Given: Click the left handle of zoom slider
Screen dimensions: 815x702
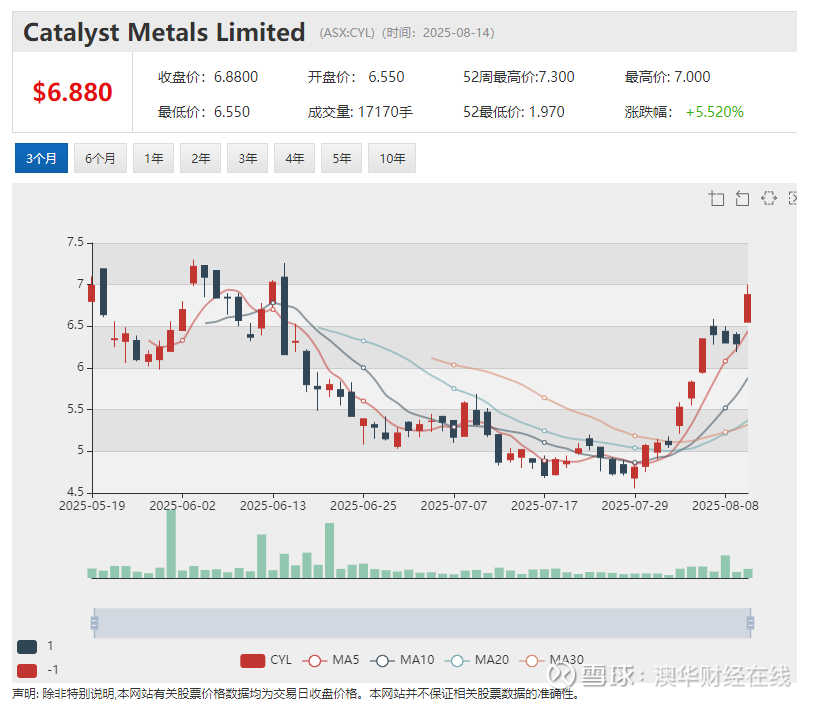Looking at the screenshot, I should 94,622.
